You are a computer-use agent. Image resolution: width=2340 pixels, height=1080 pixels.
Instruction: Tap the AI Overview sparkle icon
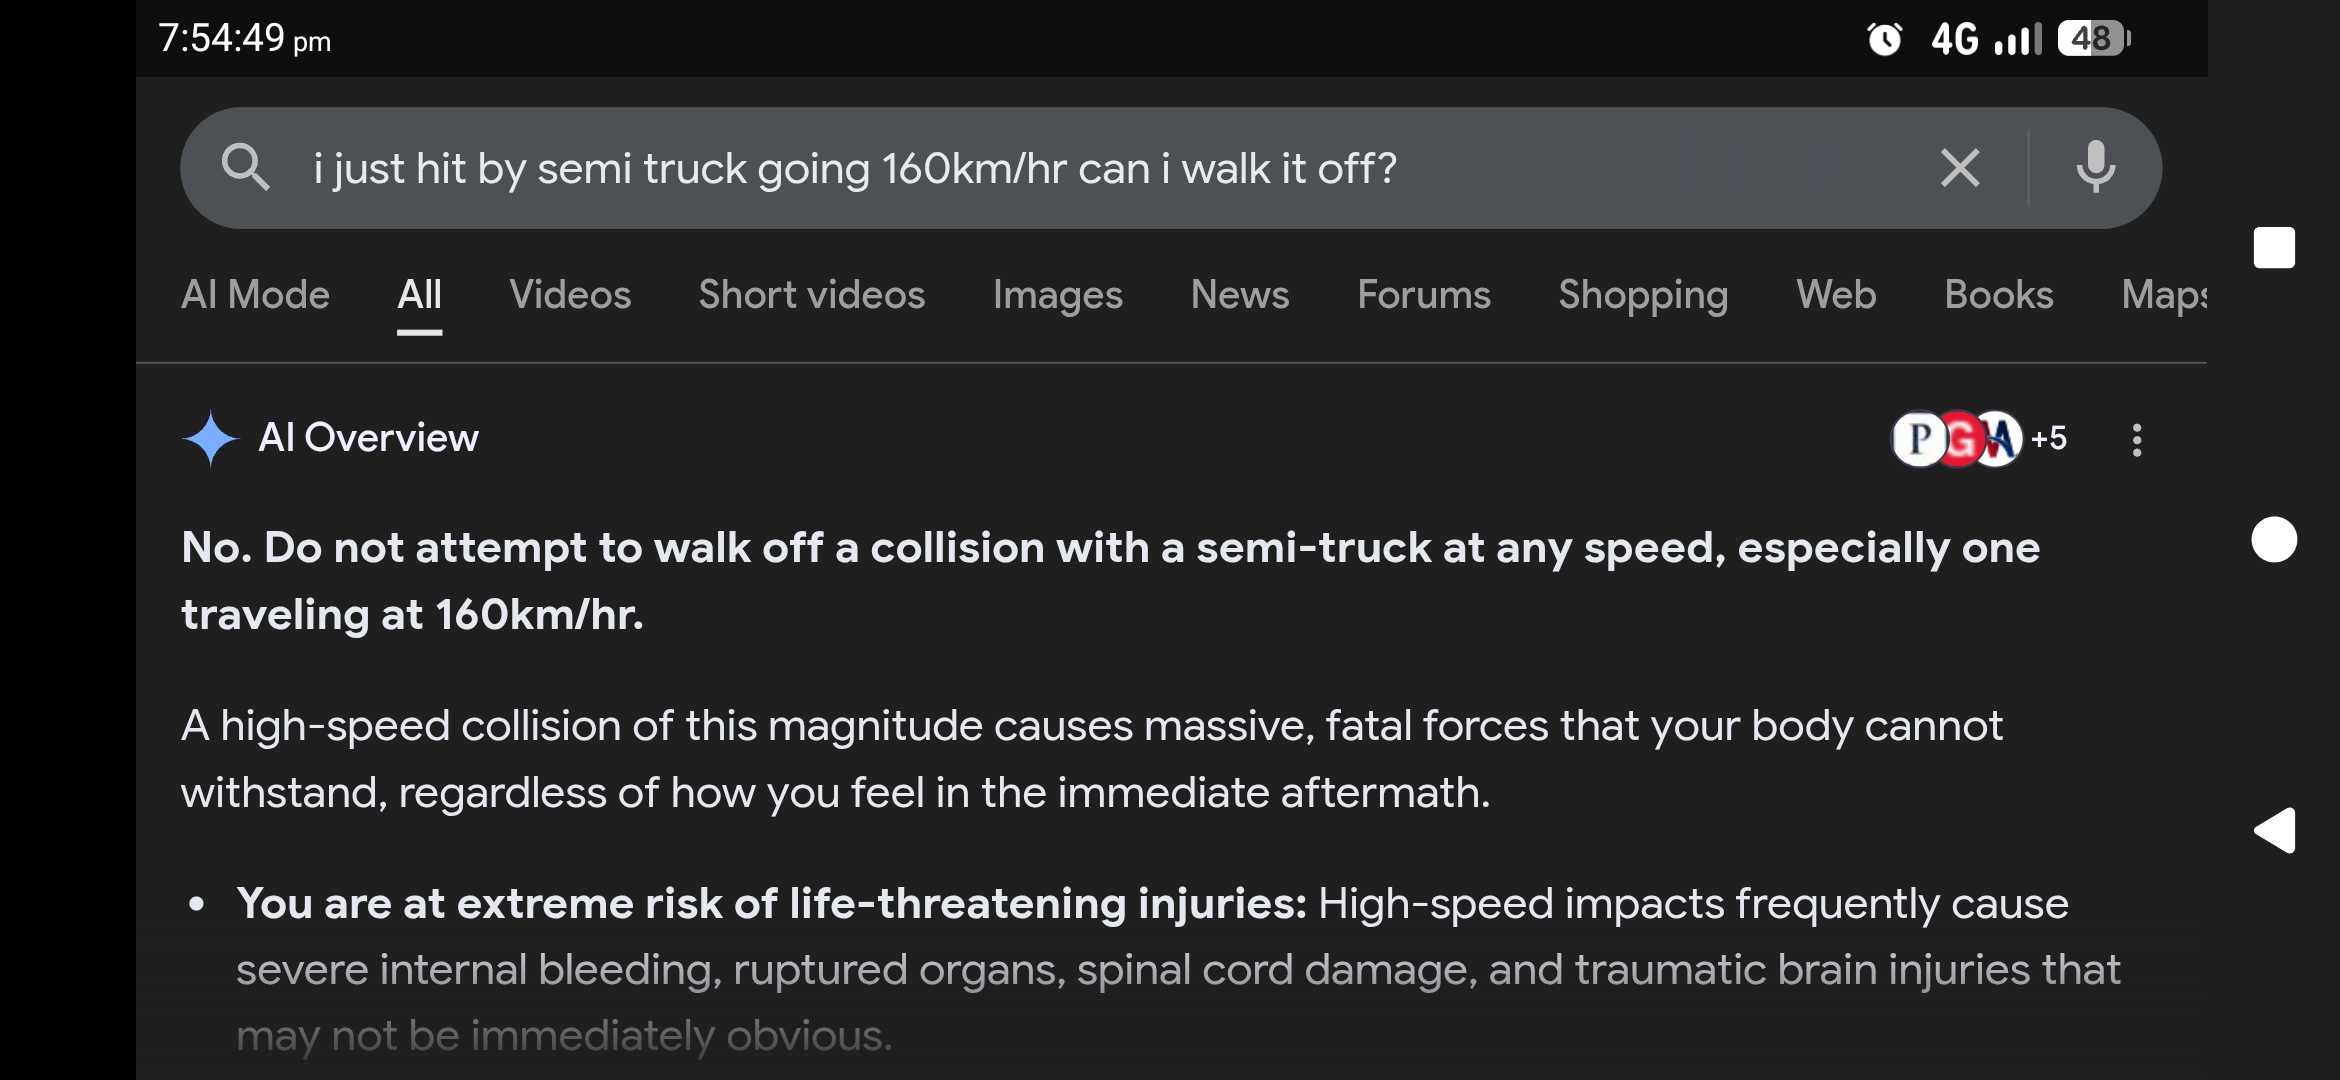210,438
